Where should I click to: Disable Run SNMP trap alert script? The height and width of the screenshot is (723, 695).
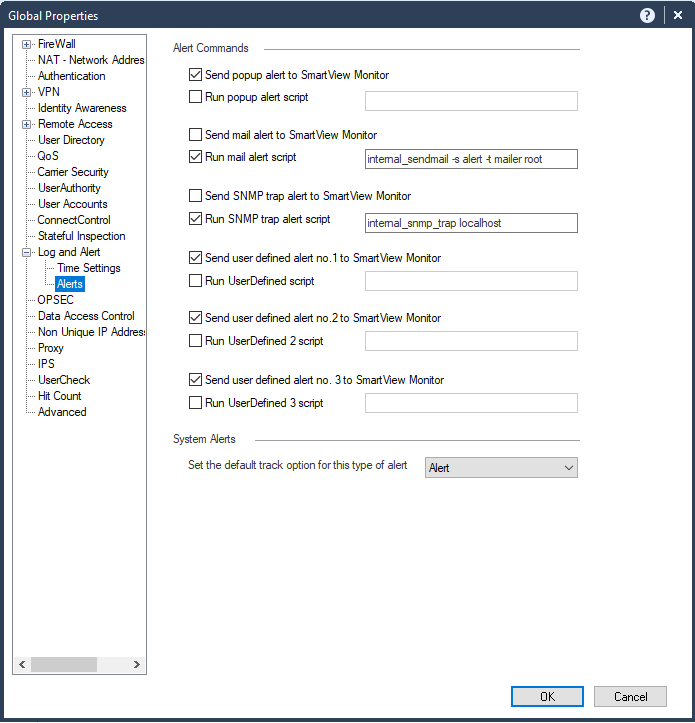tap(196, 219)
